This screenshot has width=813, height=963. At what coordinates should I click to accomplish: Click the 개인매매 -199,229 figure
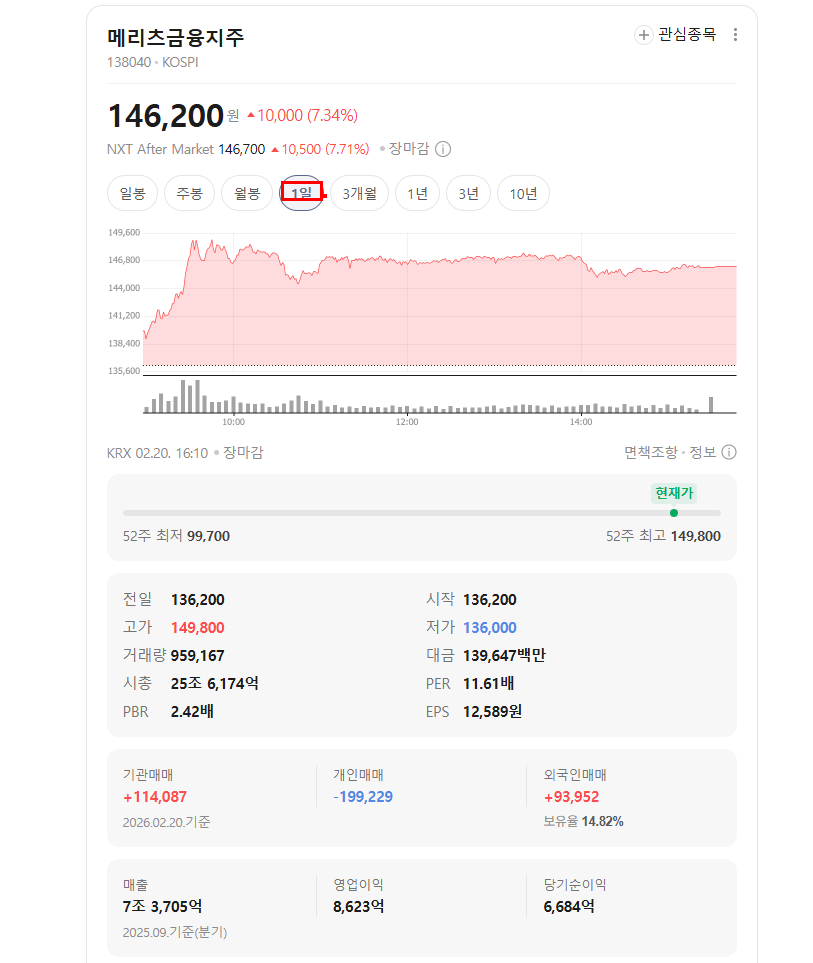pyautogui.click(x=363, y=797)
